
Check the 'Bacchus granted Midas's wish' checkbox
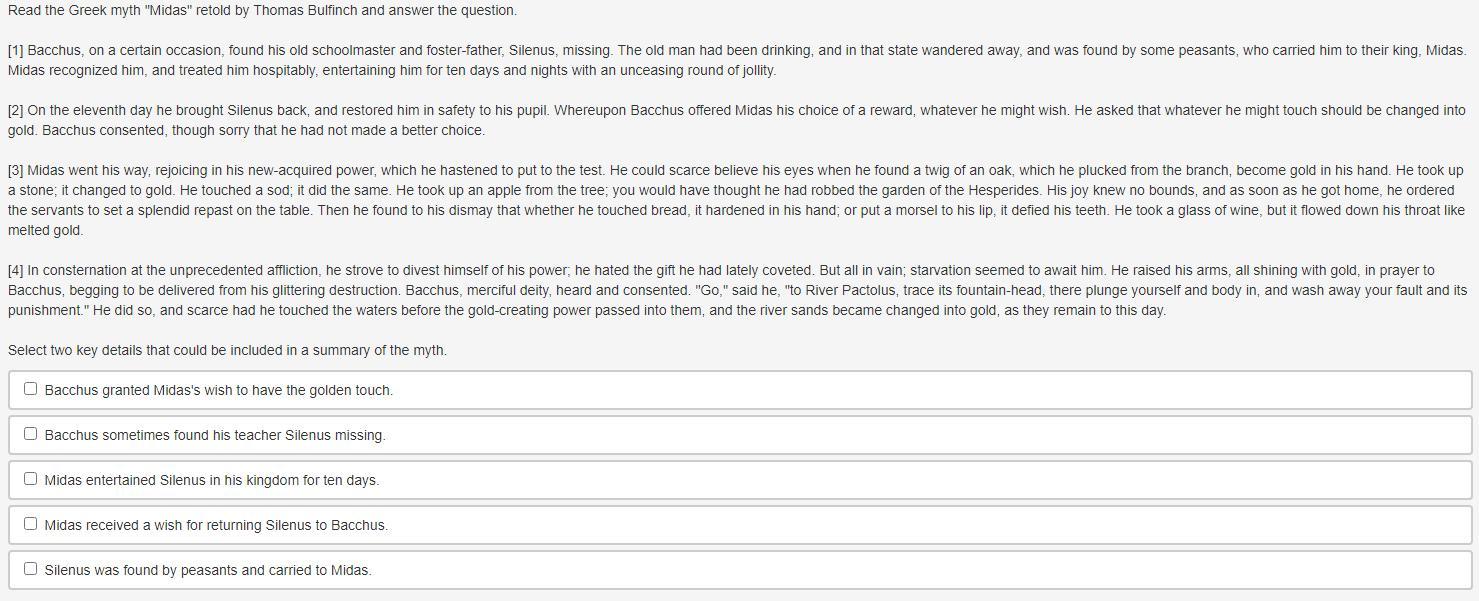(x=30, y=389)
